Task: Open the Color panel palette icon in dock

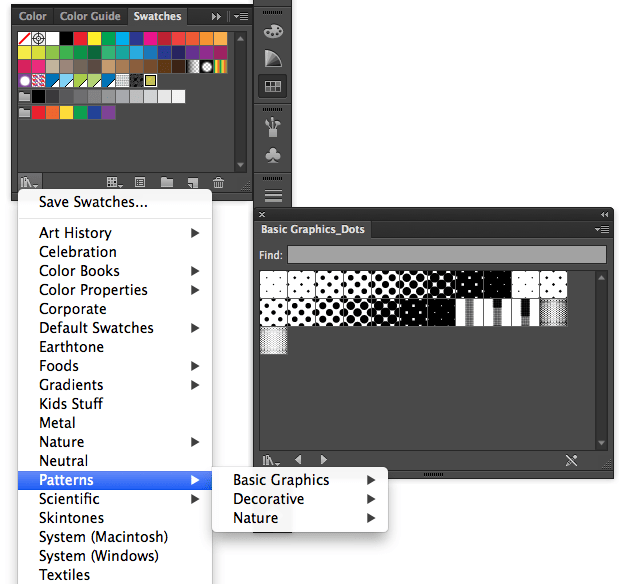Action: click(273, 31)
